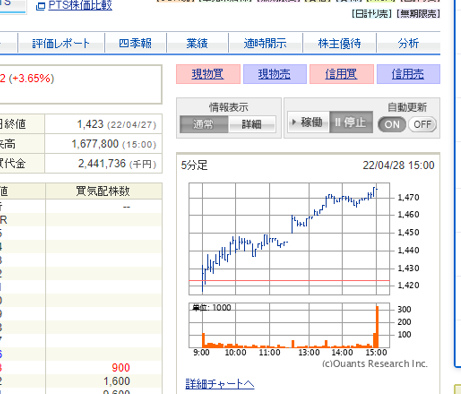Click the 信用買 button
461x394 pixels.
tap(341, 74)
